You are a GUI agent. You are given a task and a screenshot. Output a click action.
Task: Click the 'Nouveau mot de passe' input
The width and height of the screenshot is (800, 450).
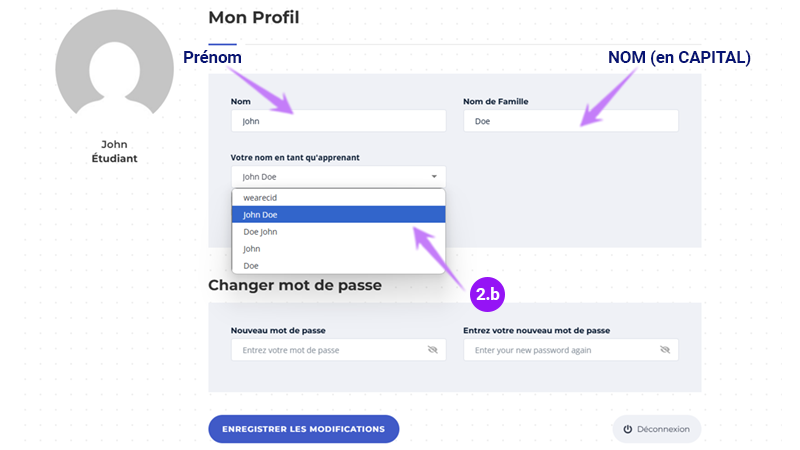click(338, 349)
